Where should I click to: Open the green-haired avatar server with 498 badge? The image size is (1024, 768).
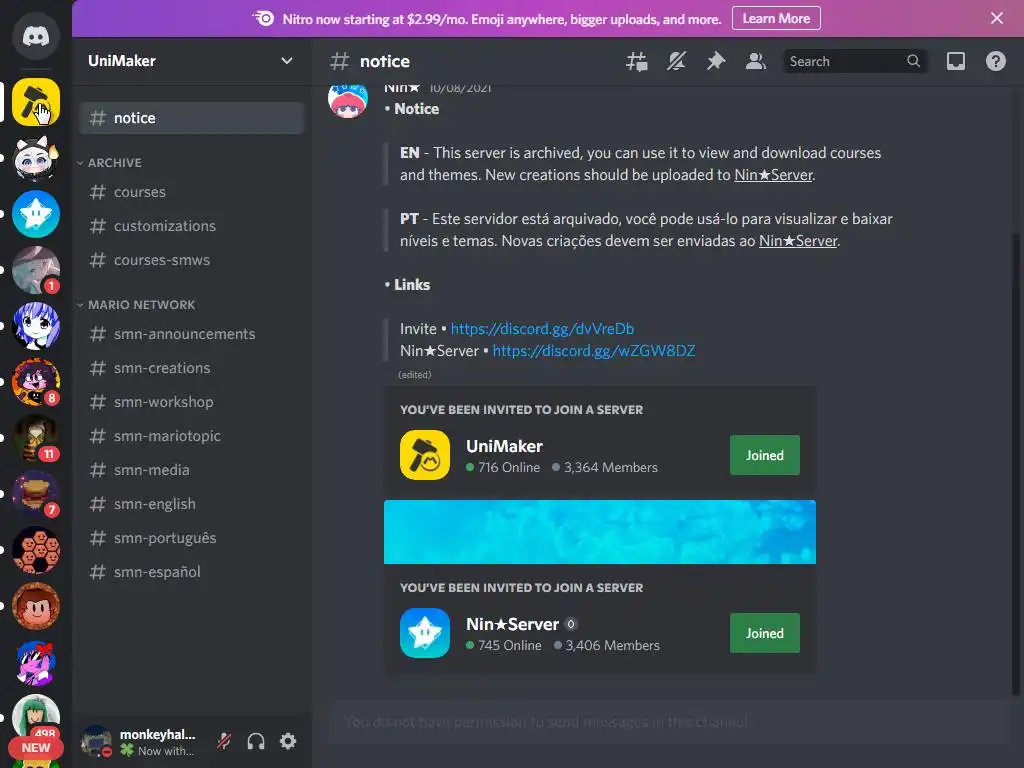[x=36, y=716]
